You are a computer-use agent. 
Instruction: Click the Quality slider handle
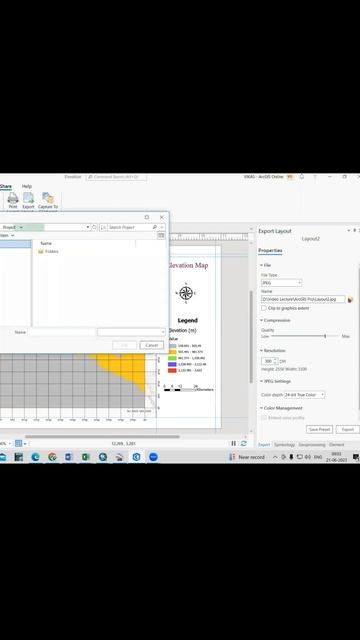click(325, 336)
